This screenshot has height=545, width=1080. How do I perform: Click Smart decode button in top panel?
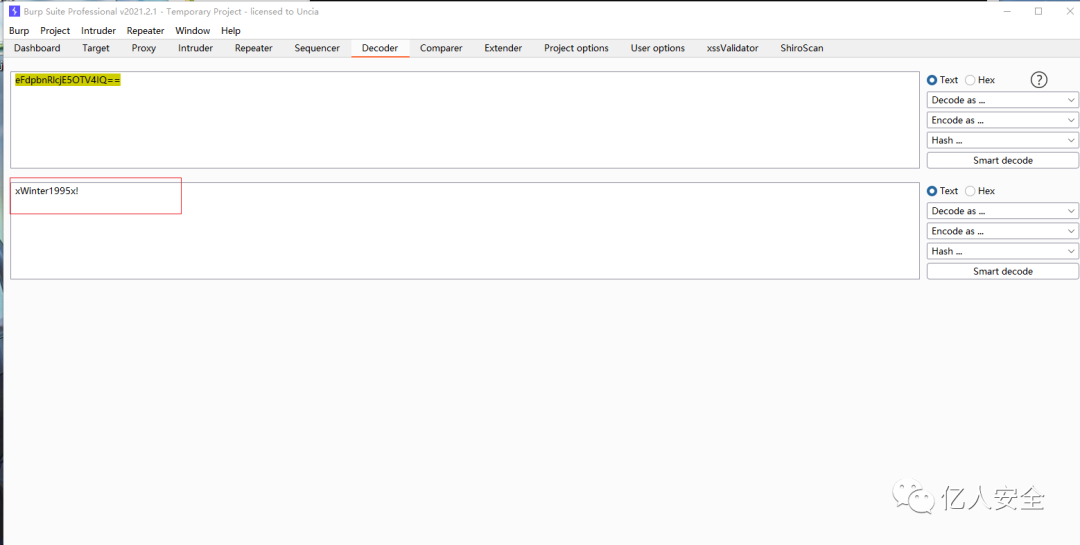[1002, 160]
